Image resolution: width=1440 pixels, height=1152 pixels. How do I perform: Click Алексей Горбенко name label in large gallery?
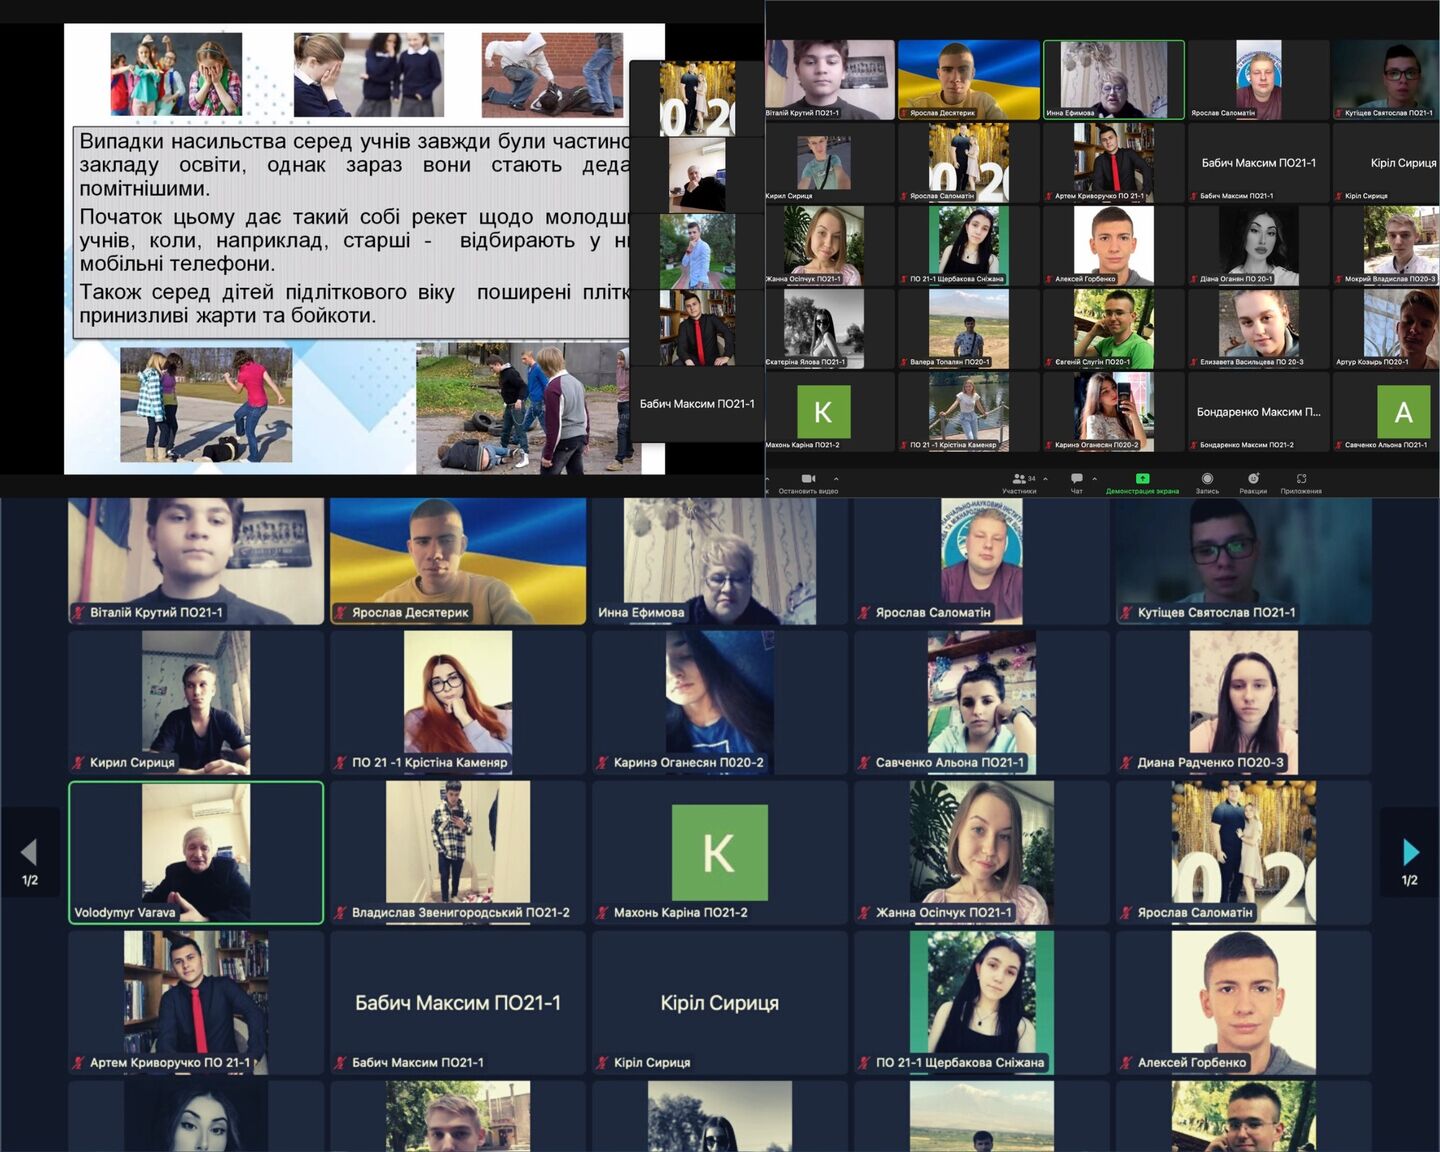(x=1192, y=1063)
